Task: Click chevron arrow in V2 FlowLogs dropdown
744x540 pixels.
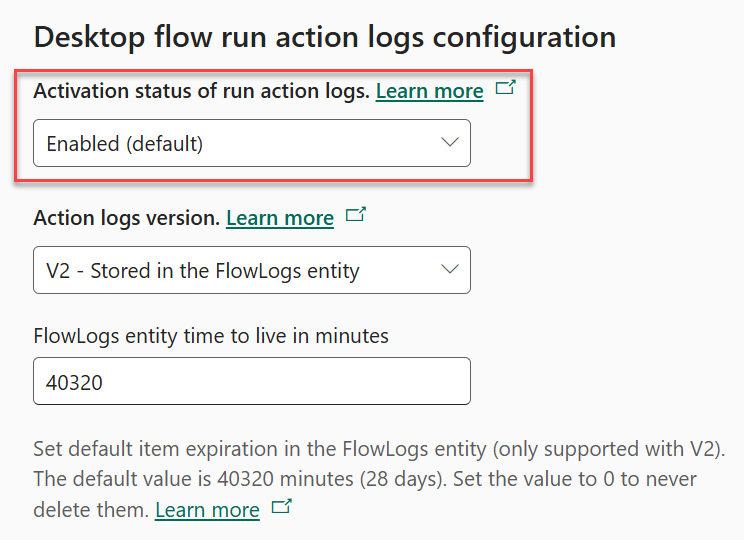Action: point(449,270)
